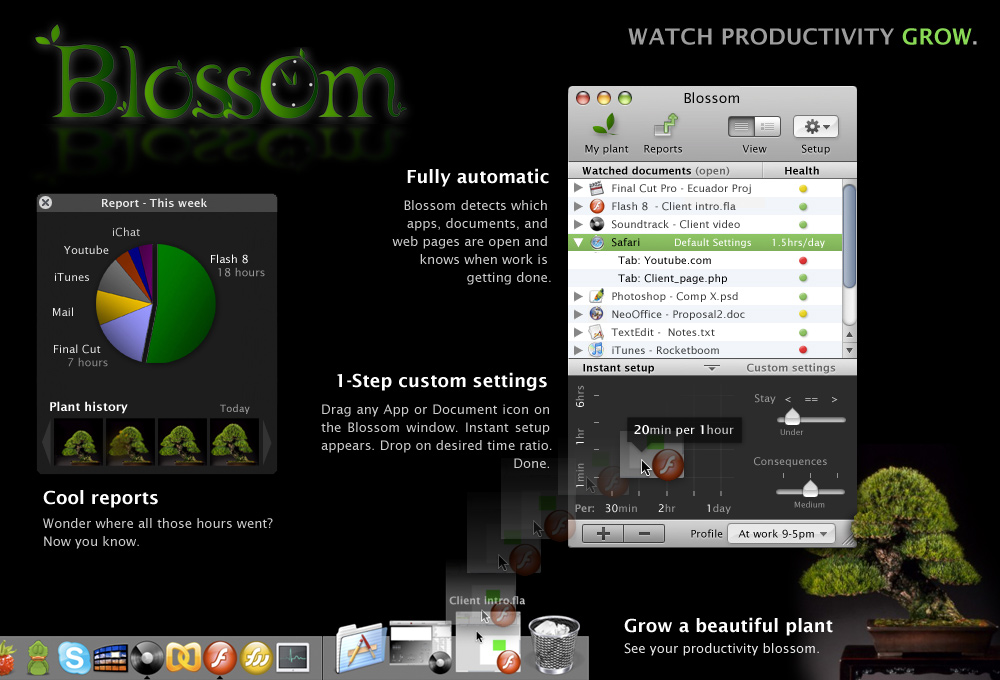The height and width of the screenshot is (680, 1000).
Task: Go to earlier plants with Plant history left arrow
Action: coord(47,441)
